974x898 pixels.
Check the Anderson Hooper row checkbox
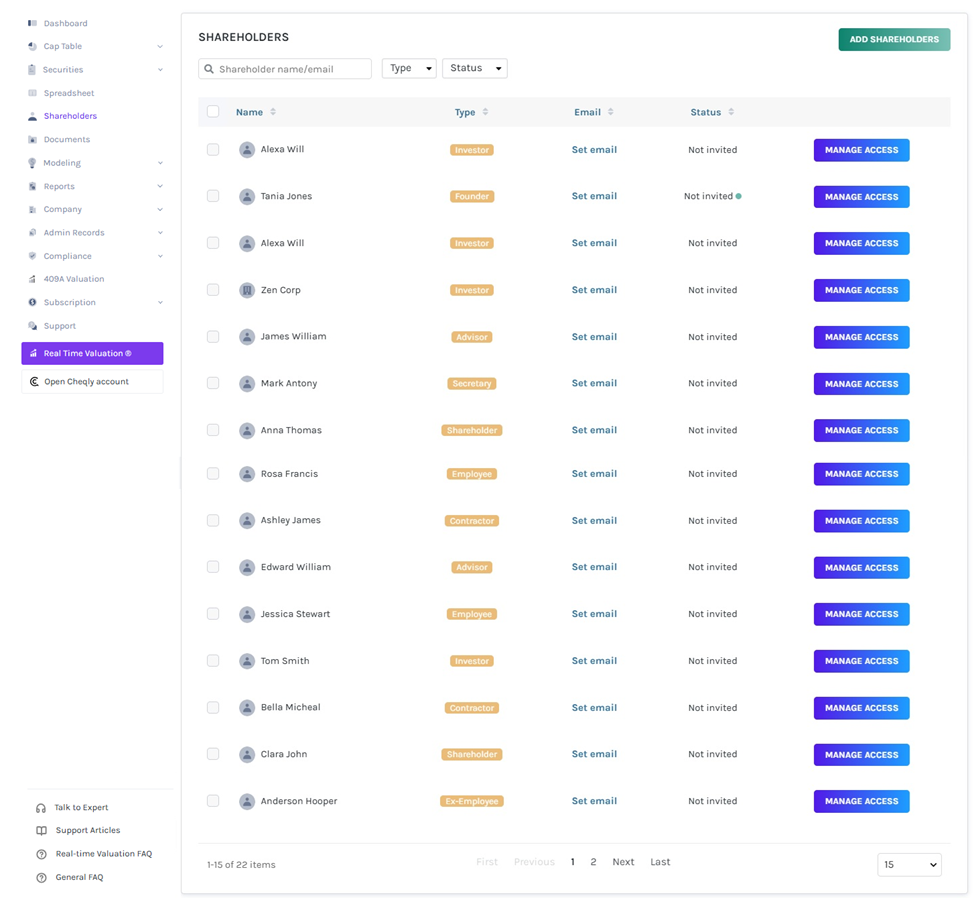click(213, 801)
